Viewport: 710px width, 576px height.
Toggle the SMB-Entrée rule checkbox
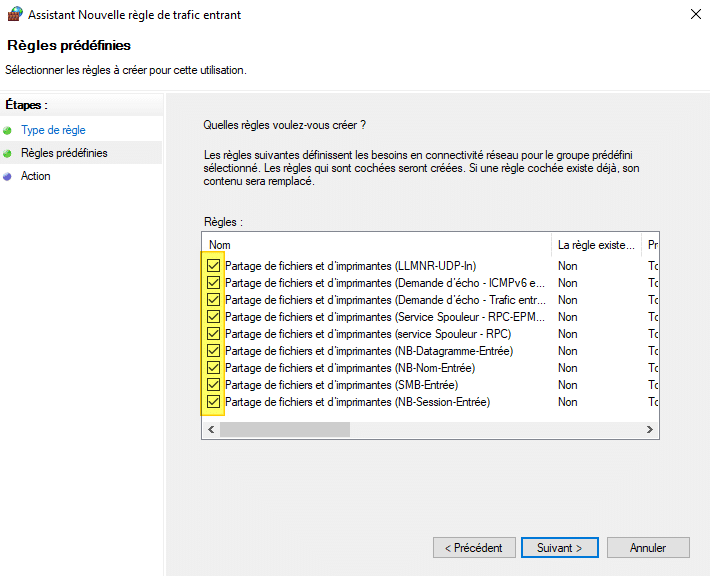click(213, 385)
